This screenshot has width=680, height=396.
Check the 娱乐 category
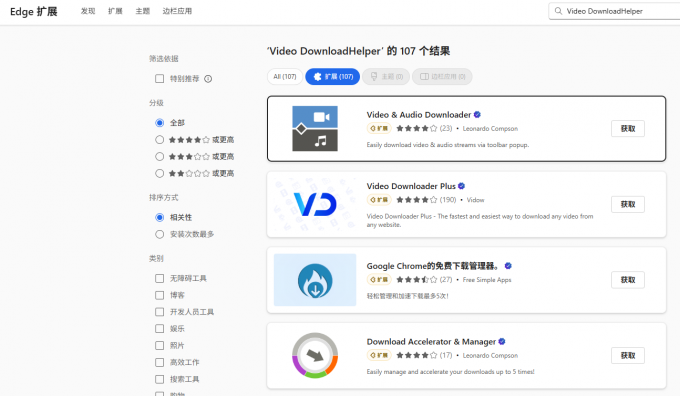(160, 328)
